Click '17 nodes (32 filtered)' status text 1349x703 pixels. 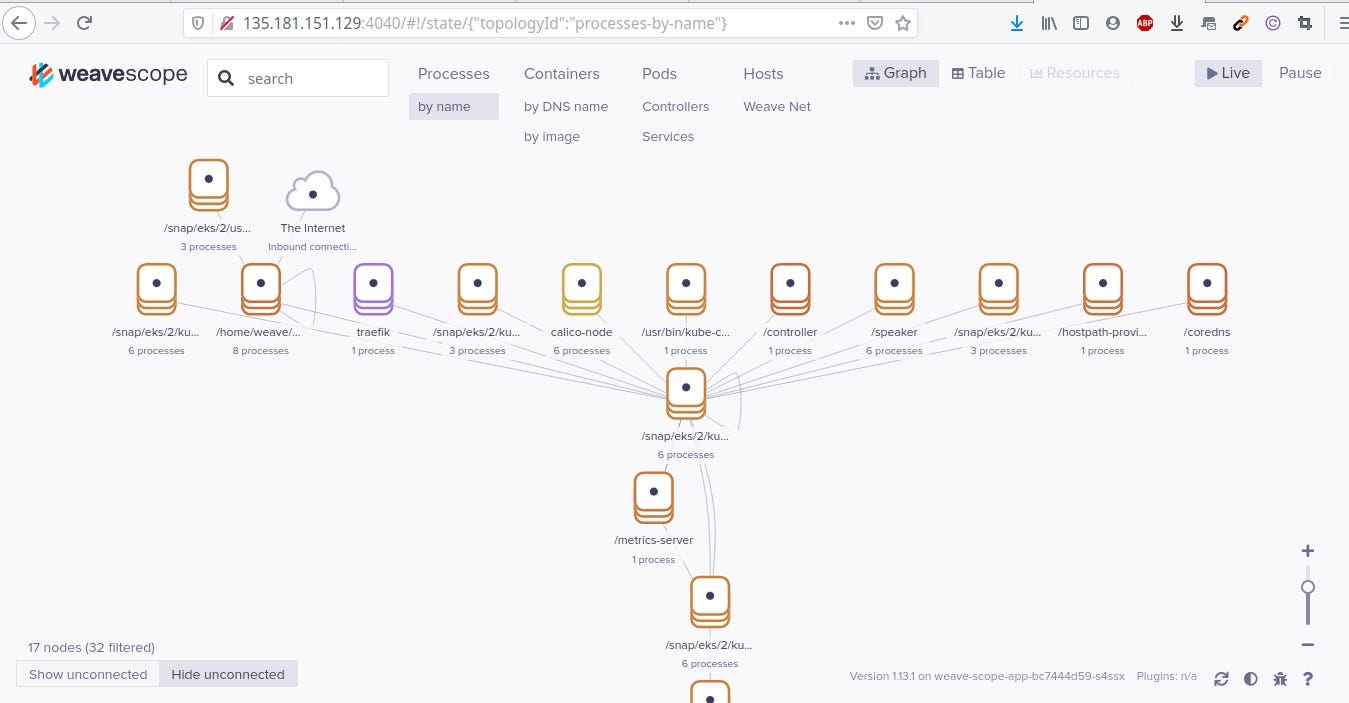pos(91,647)
